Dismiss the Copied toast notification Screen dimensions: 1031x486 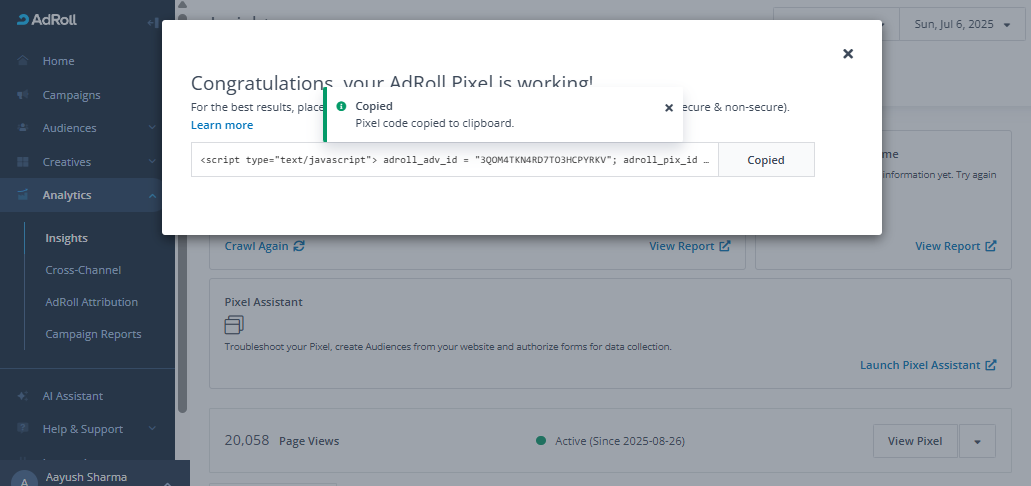coord(669,108)
